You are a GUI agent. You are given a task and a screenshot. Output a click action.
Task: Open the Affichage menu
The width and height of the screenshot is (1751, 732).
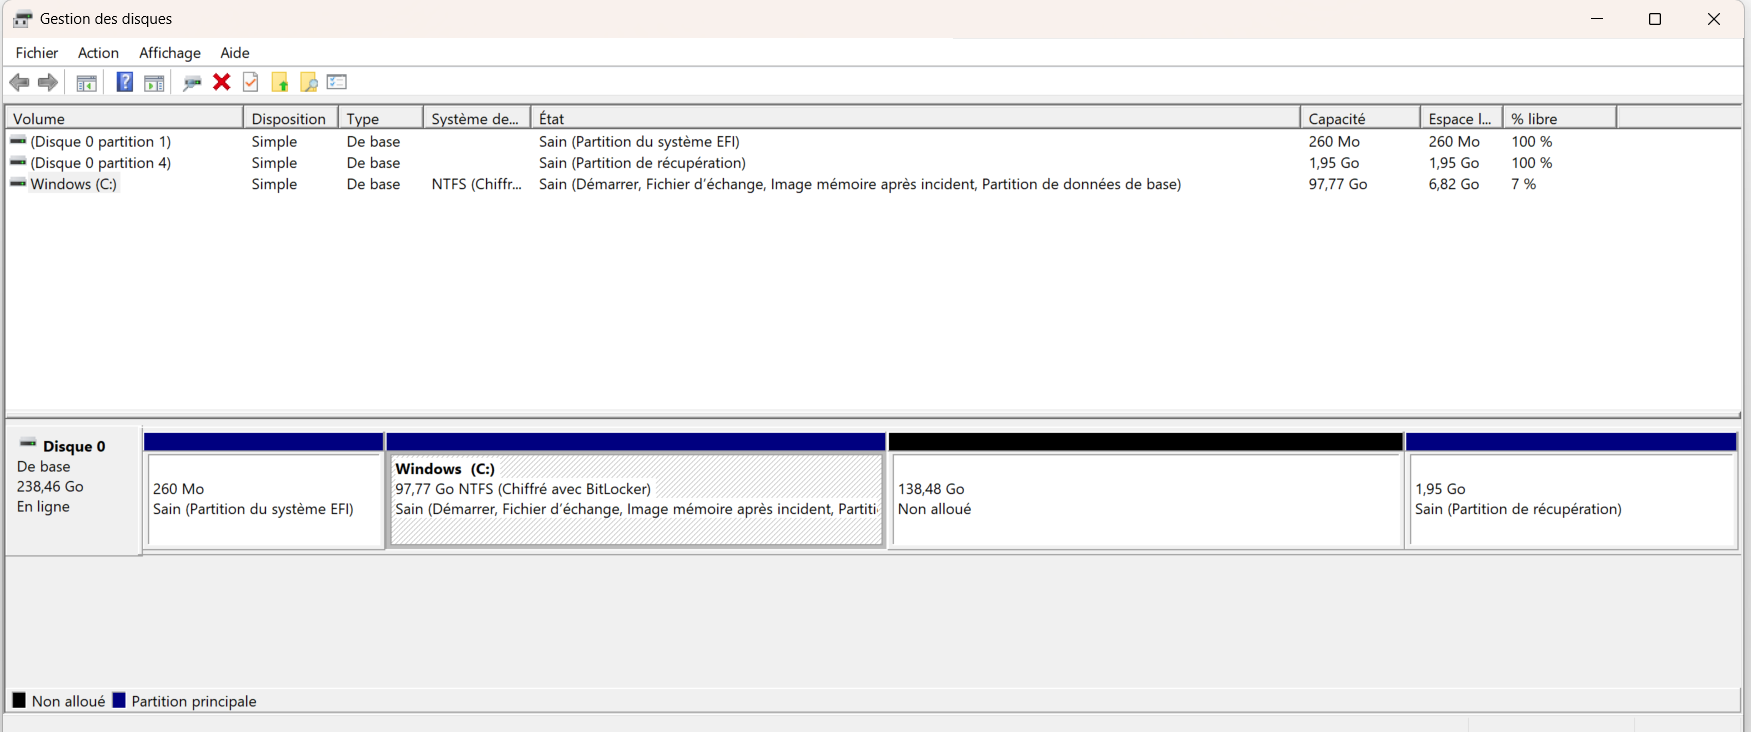tap(170, 53)
